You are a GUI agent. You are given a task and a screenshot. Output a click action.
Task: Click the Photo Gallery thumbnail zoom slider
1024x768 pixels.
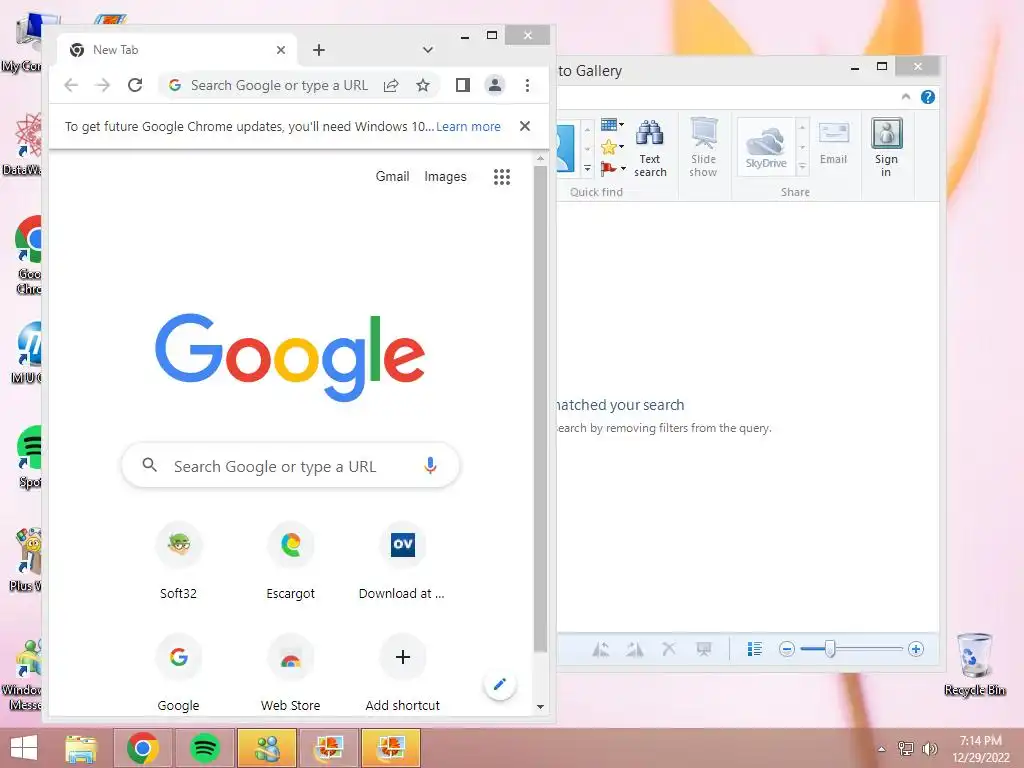tap(829, 649)
